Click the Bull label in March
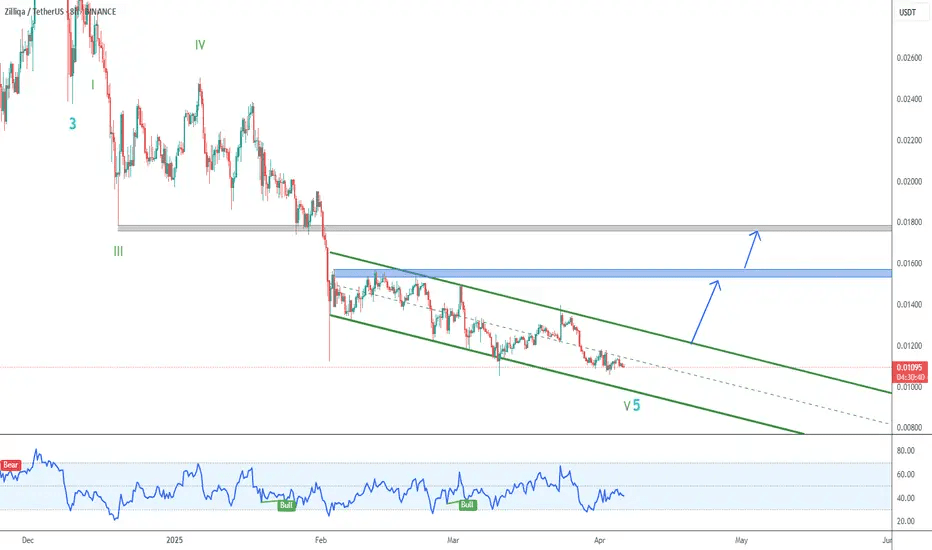This screenshot has width=932, height=550. [x=465, y=505]
